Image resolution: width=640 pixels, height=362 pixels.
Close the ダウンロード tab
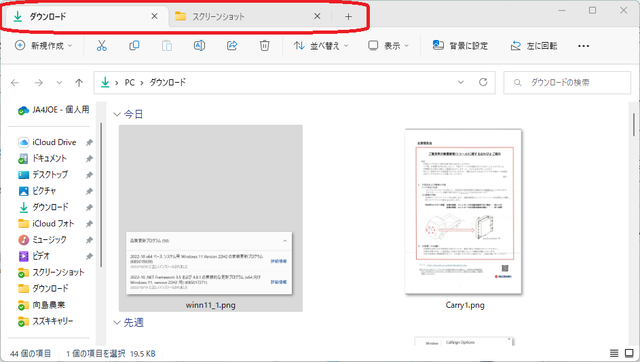point(154,16)
